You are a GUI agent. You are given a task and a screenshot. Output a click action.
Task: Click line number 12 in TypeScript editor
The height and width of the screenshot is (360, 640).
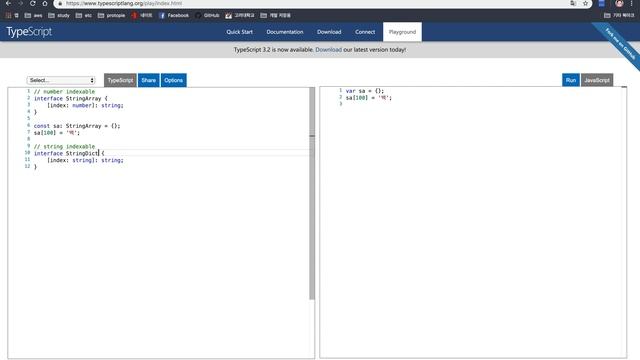[27, 166]
